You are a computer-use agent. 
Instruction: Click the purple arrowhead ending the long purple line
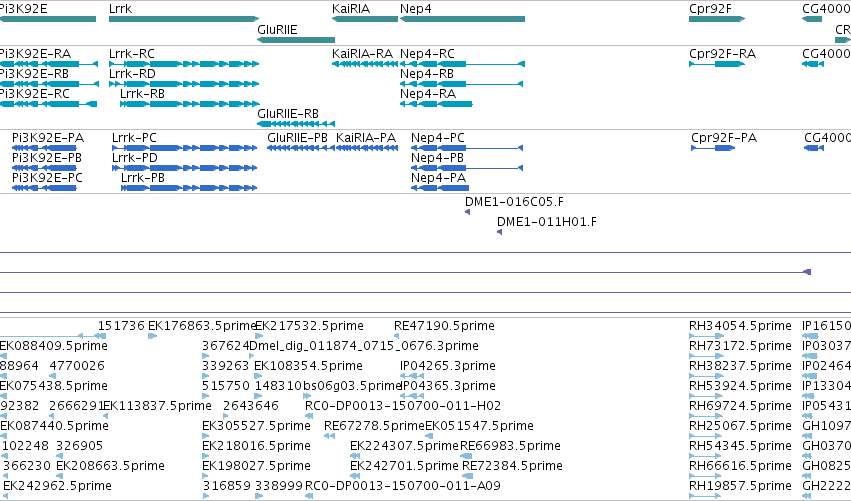tap(807, 272)
